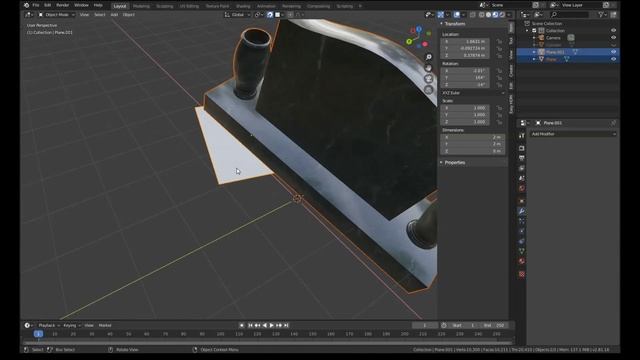This screenshot has height=360, width=640.
Task: Open the outliner filter dropdown
Action: 602,15
